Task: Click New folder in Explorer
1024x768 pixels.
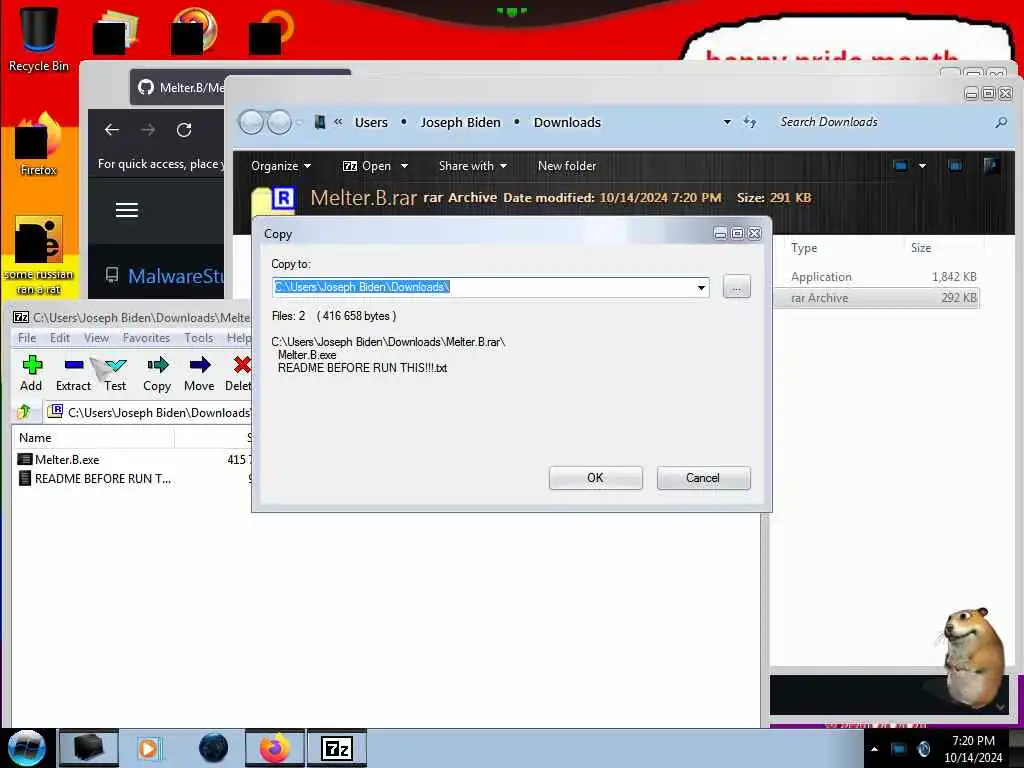Action: point(567,166)
